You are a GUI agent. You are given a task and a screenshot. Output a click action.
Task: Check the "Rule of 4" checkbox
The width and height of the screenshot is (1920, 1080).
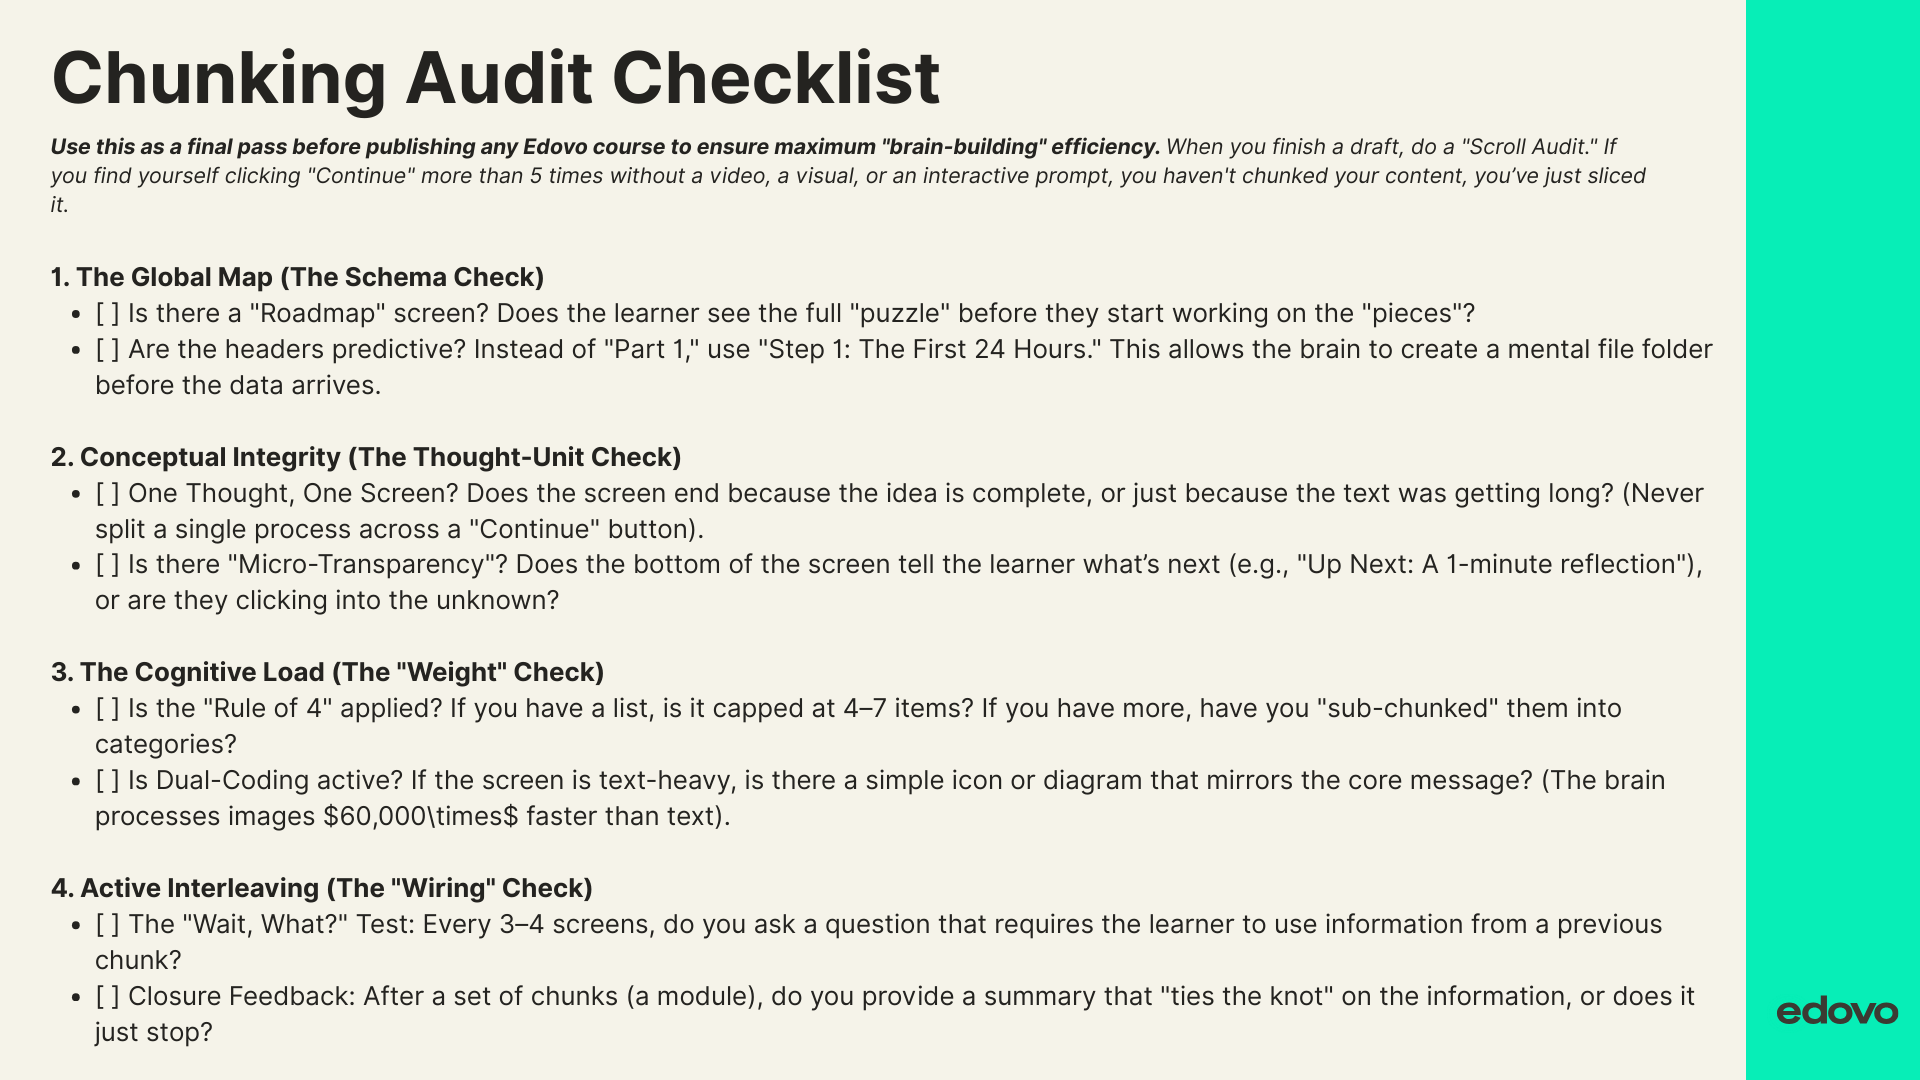[108, 709]
